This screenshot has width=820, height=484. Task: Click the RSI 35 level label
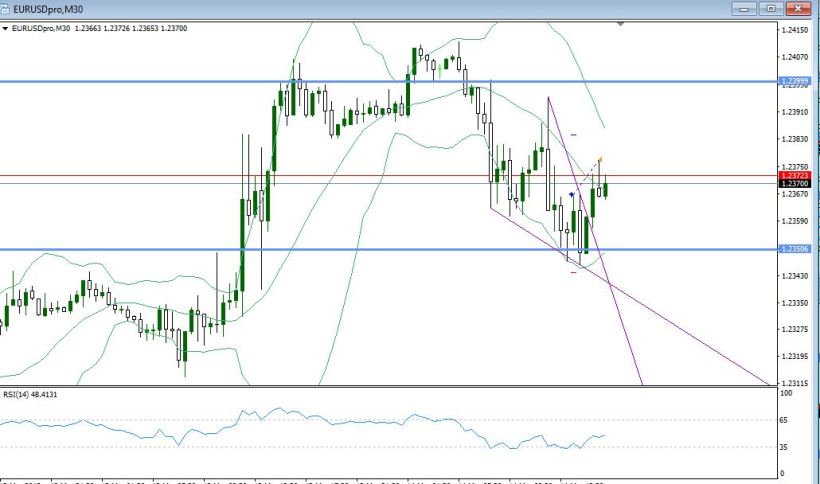784,447
